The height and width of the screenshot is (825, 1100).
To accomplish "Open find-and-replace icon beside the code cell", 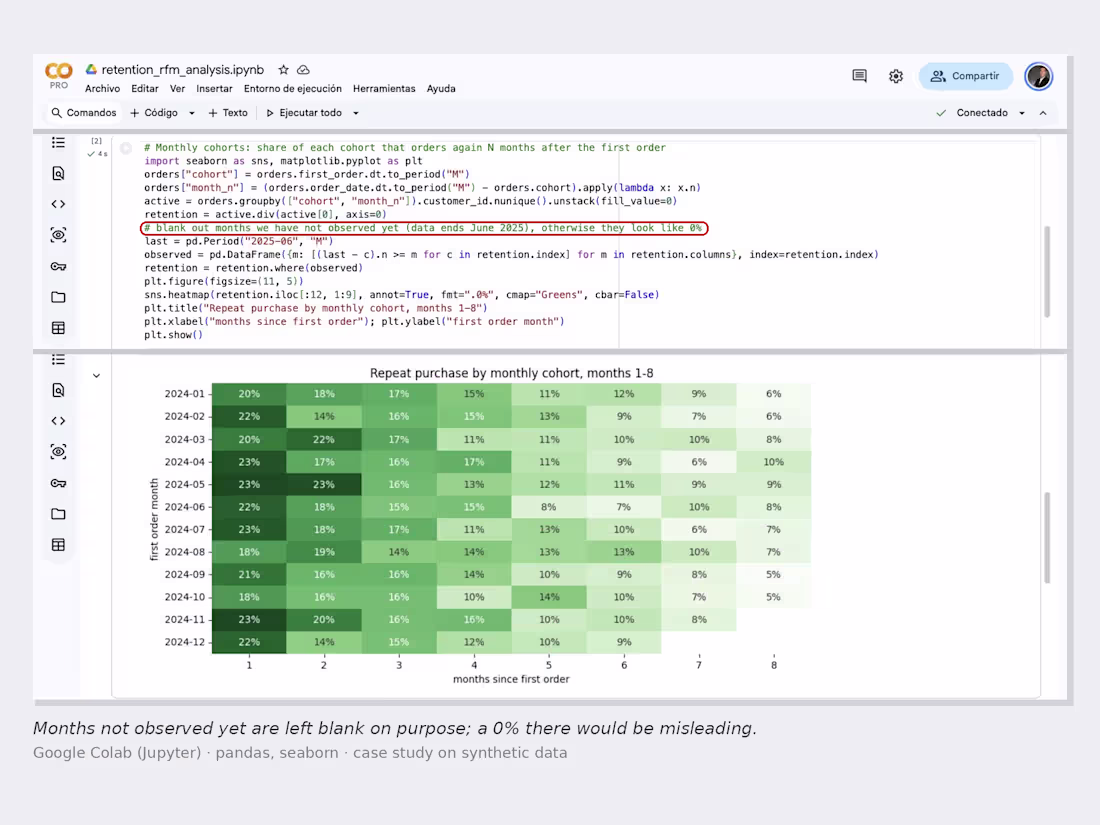I will click(58, 173).
